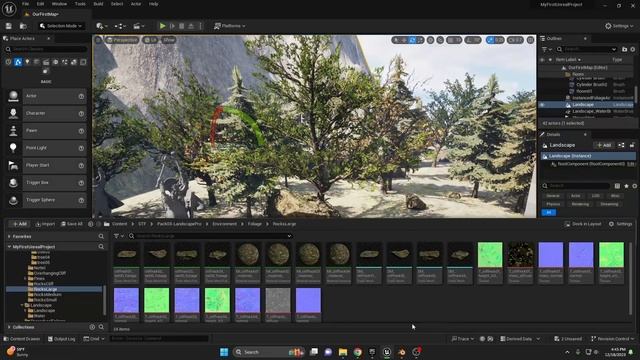The height and width of the screenshot is (360, 640).
Task: Open the viewport Show dropdown
Action: point(169,40)
